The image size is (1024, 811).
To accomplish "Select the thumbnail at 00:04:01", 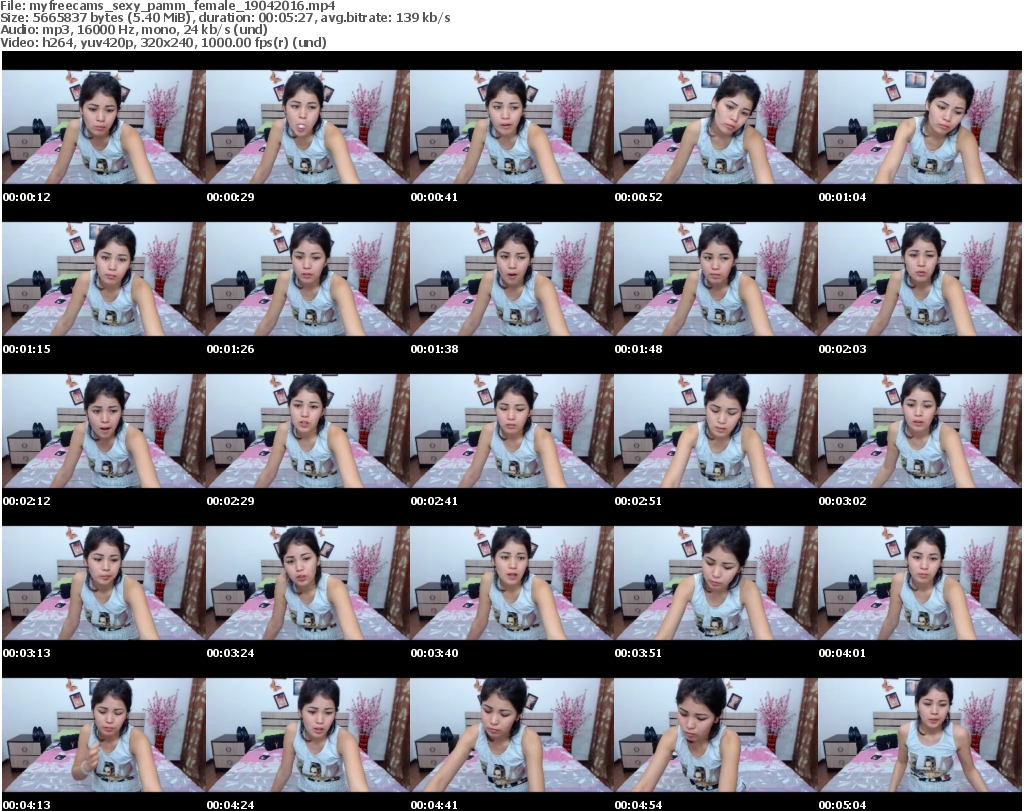I will [x=920, y=583].
